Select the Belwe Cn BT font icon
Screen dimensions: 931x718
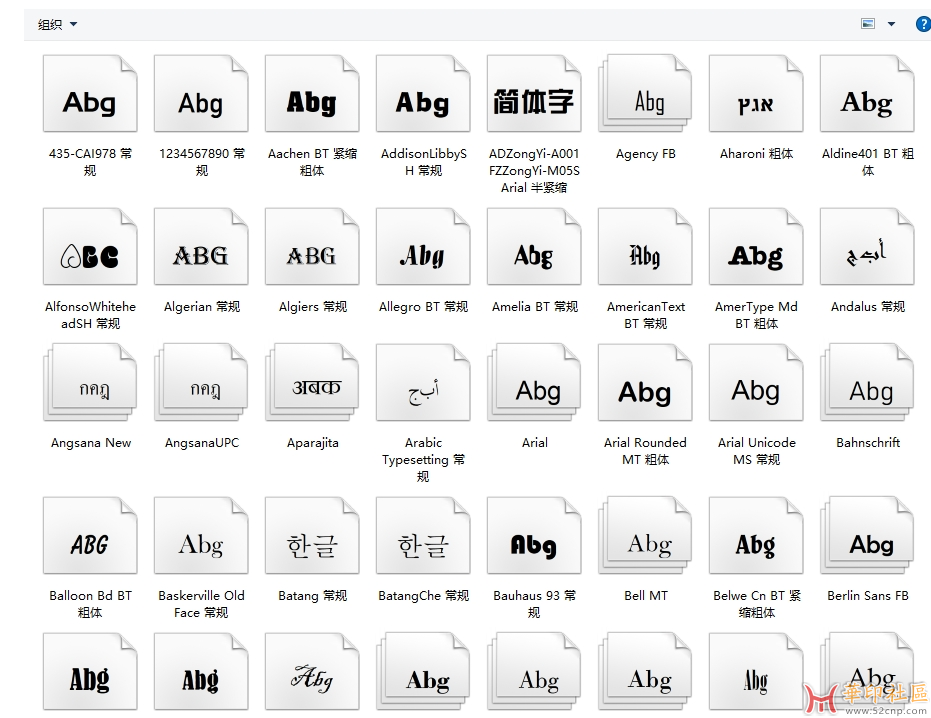click(x=756, y=536)
